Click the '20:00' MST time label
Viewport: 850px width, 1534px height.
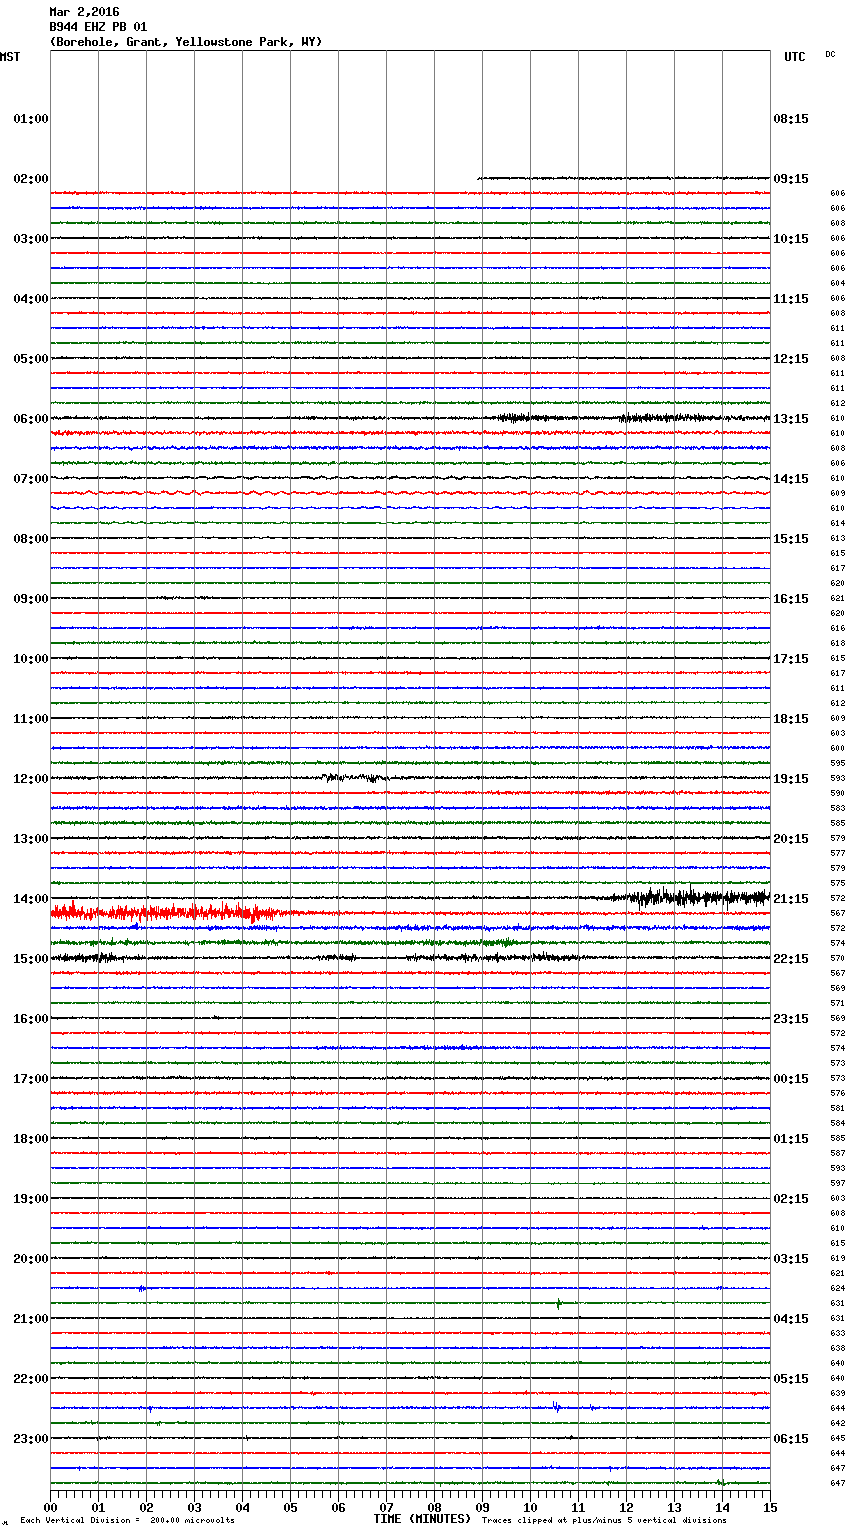31,1259
